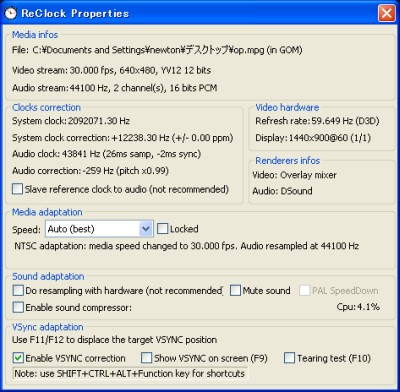This screenshot has height=392, width=400.
Task: Enable sound compressor checkbox
Action: point(18,307)
